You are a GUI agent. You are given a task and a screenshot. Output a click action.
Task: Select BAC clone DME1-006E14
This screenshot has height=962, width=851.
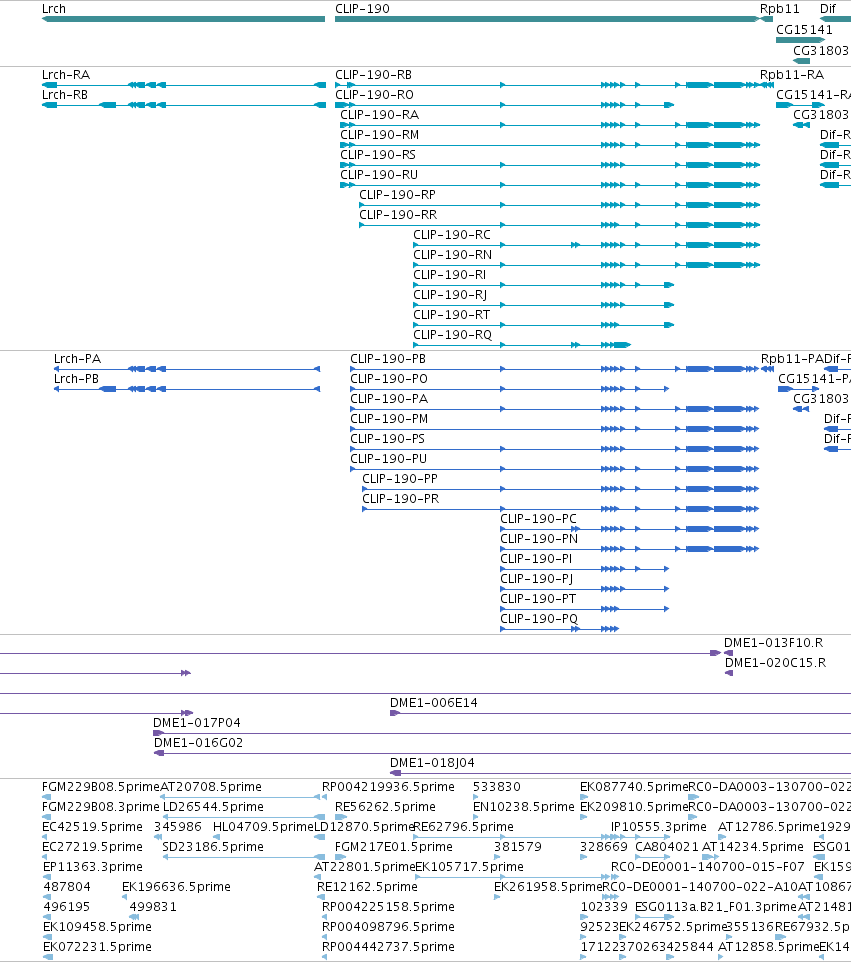[x=434, y=702]
